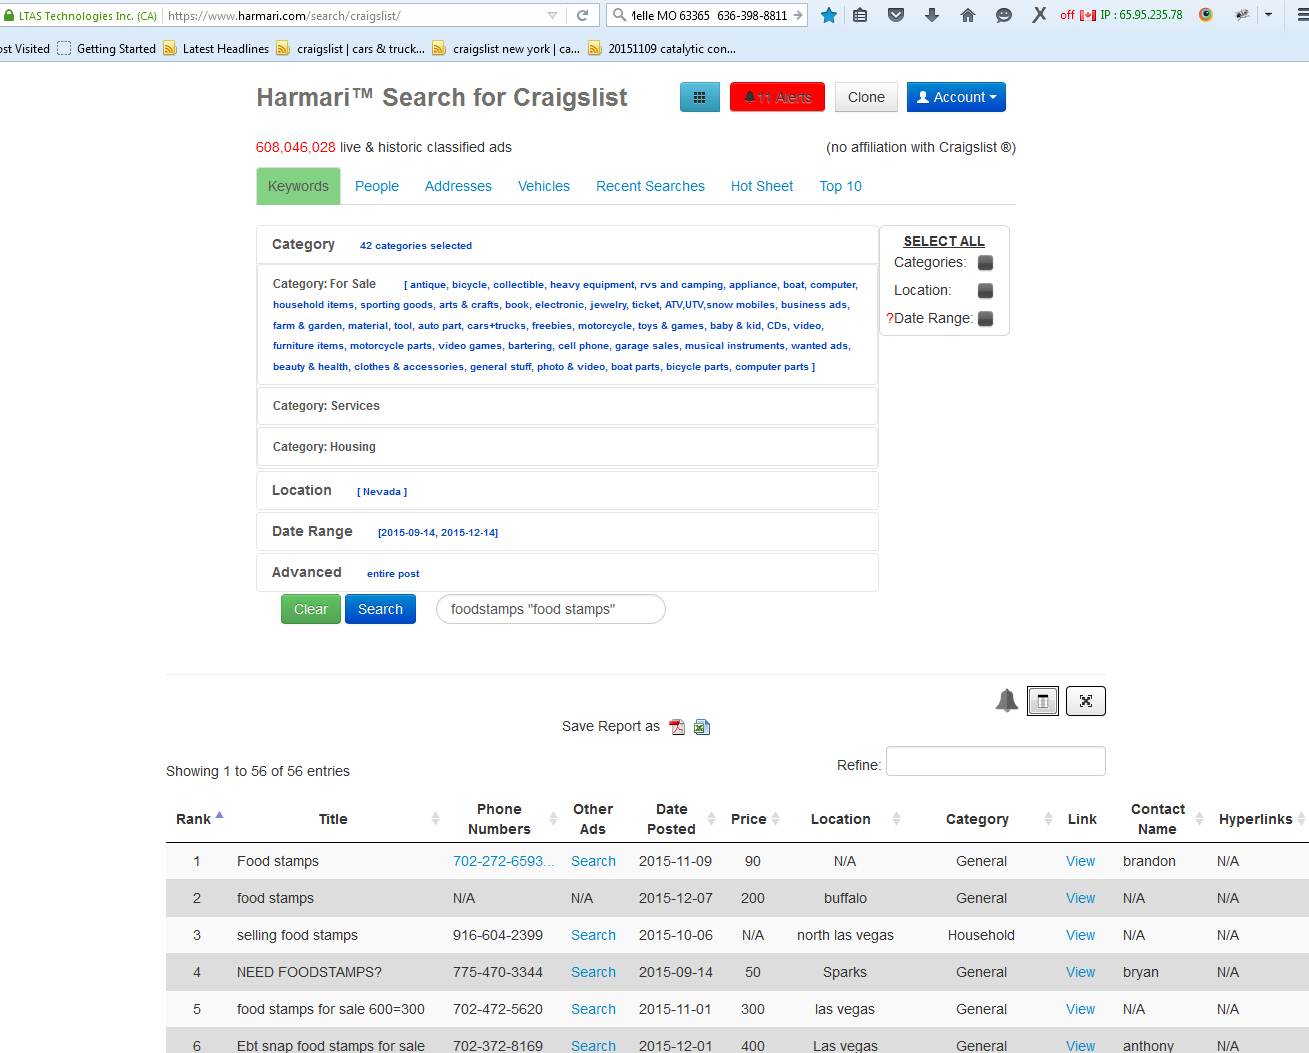Click the chat bubble browser icon
Viewport: 1309px width, 1053px height.
click(x=1004, y=15)
